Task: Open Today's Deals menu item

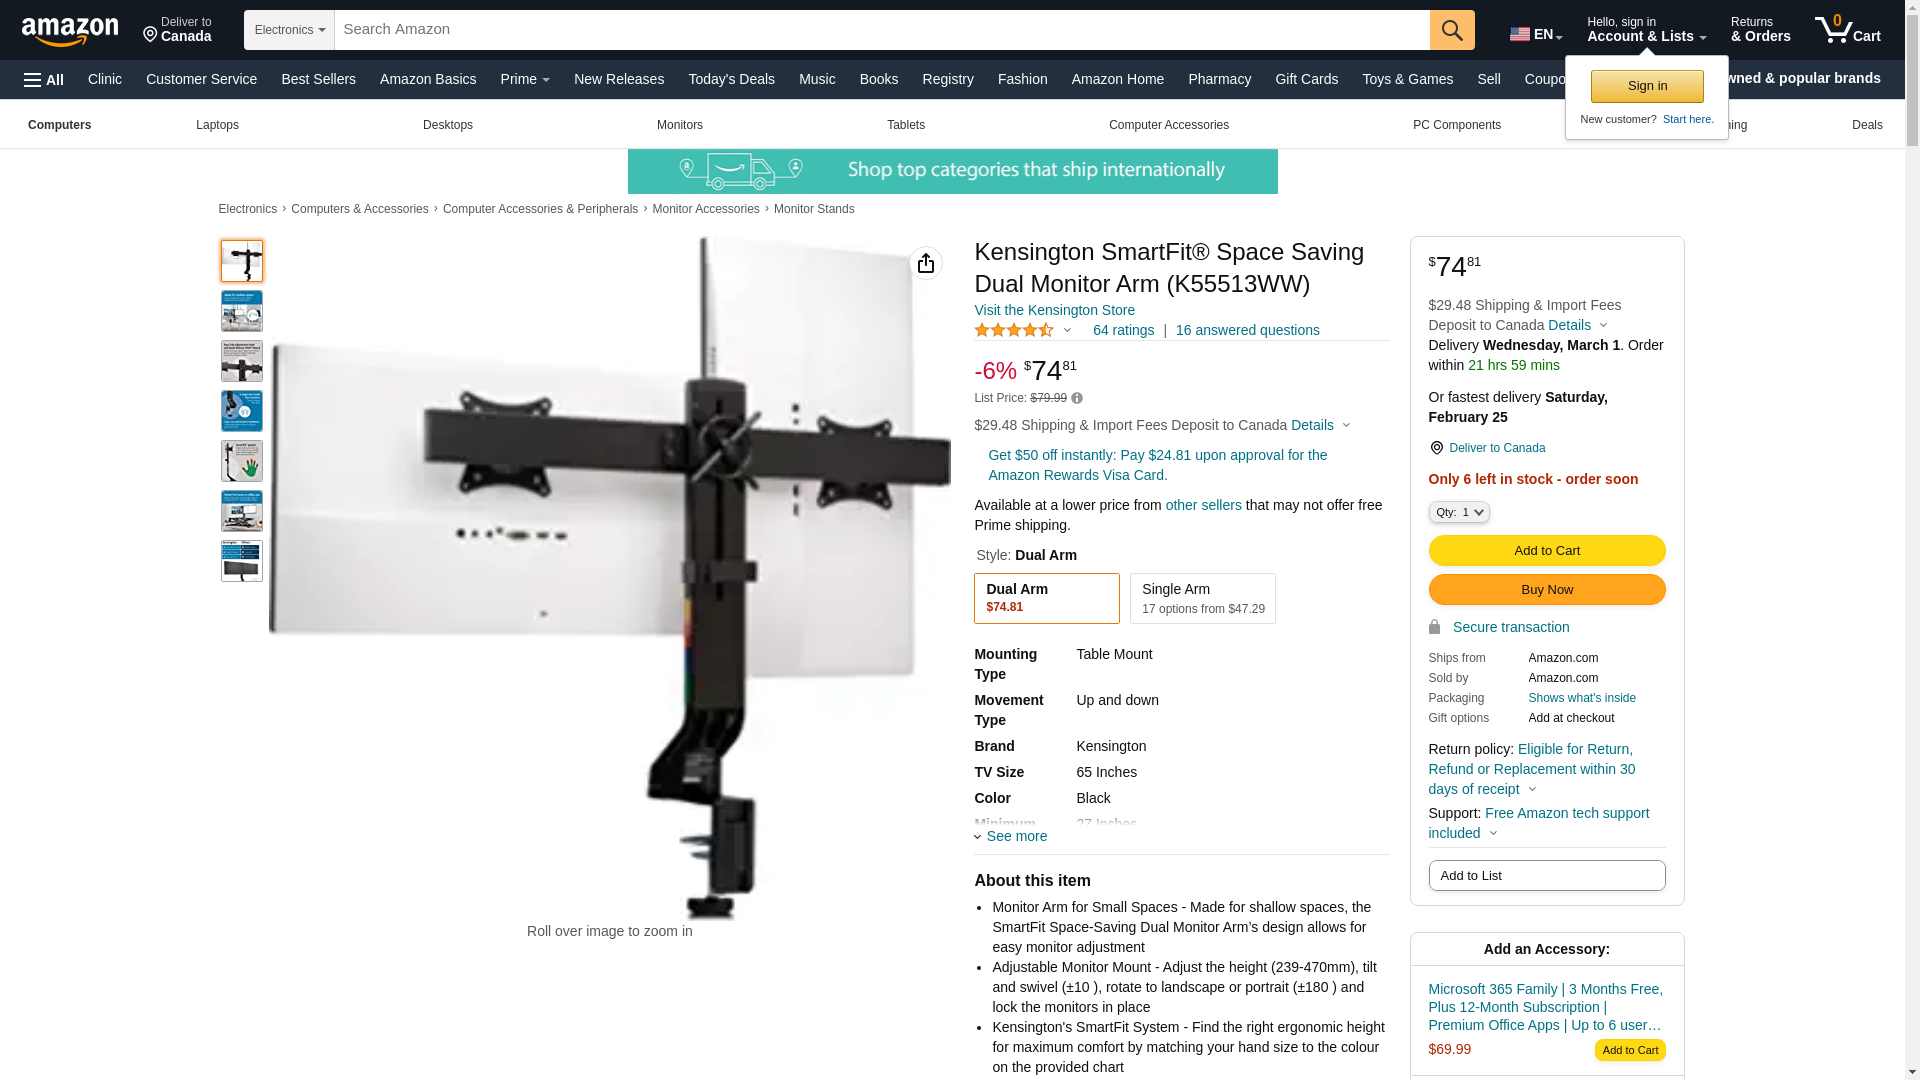Action: click(x=731, y=79)
